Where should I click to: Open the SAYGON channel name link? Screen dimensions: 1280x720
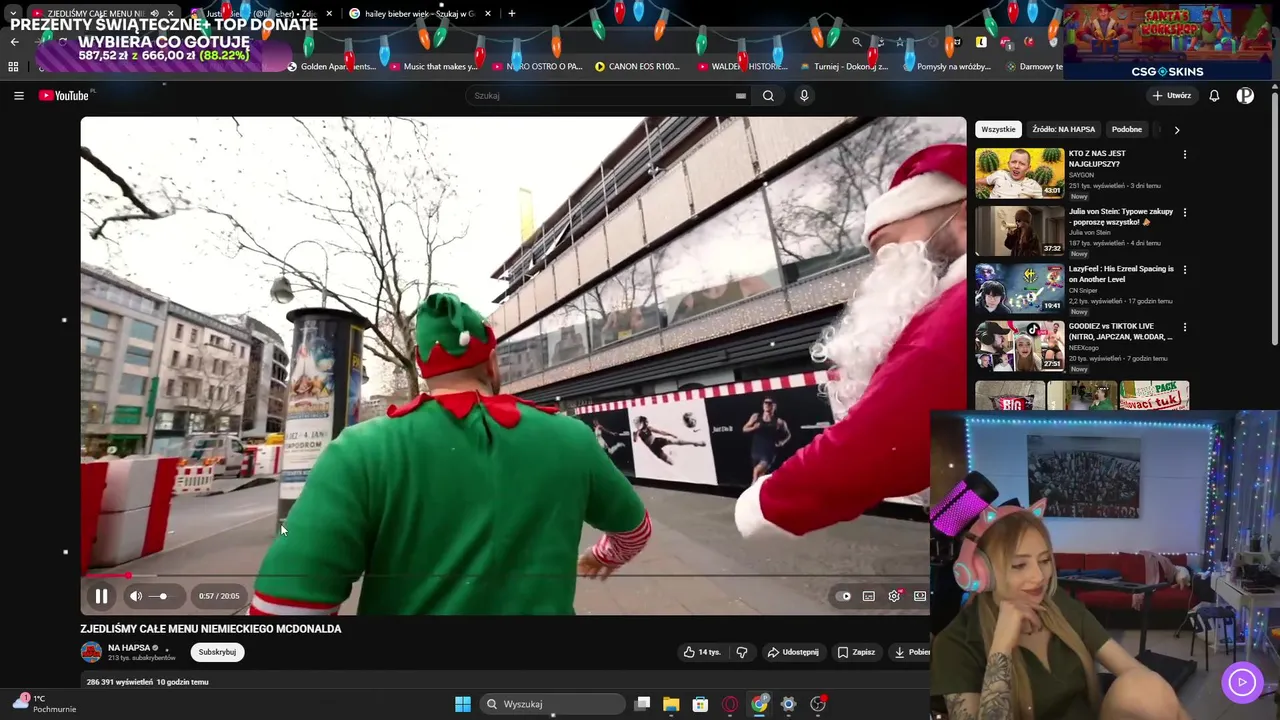point(1081,175)
